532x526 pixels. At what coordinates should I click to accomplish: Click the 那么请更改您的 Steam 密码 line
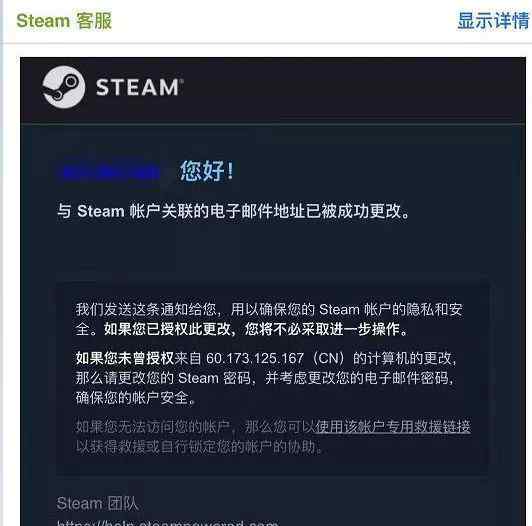164,378
